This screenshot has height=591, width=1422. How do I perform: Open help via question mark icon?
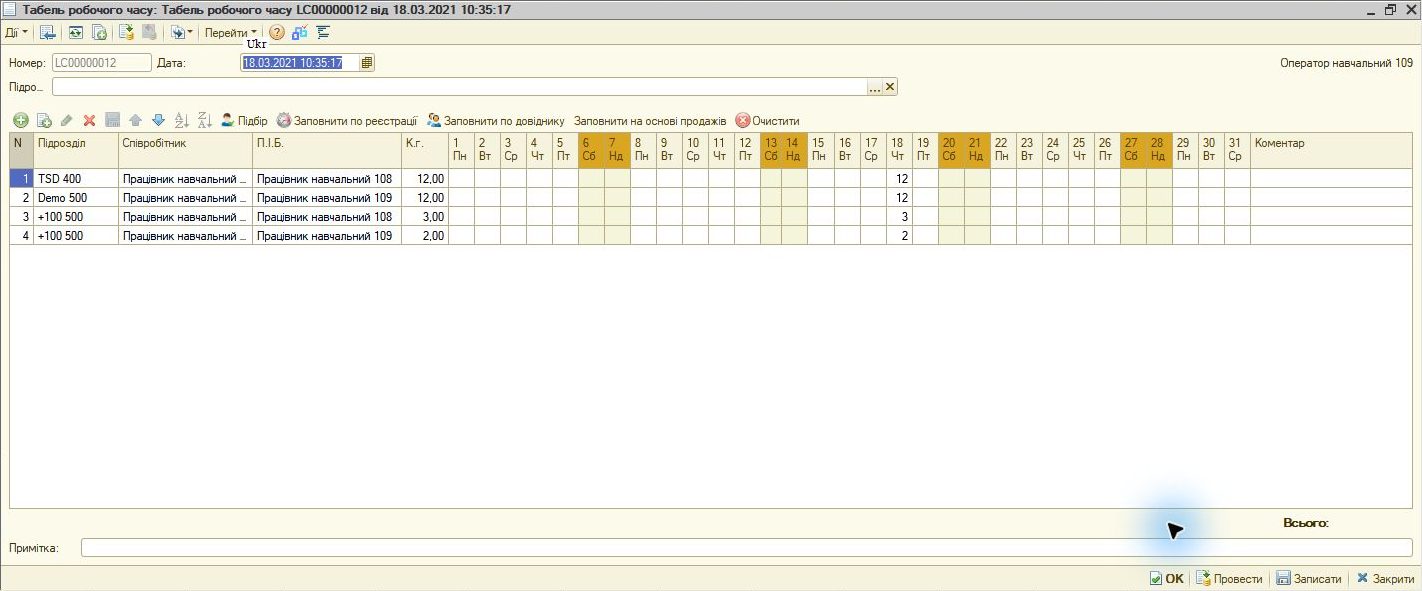click(277, 32)
